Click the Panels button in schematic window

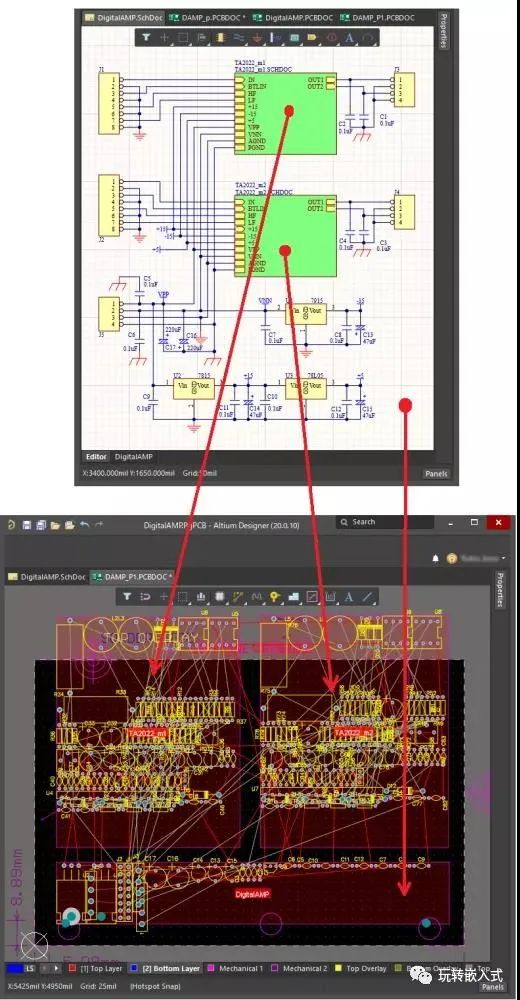pos(436,474)
